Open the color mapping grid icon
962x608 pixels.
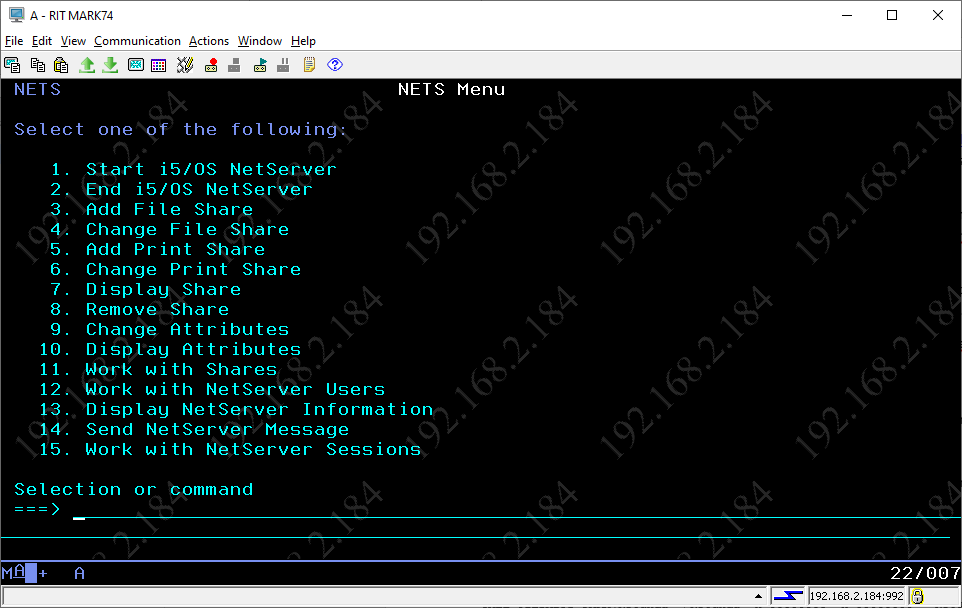coord(159,65)
